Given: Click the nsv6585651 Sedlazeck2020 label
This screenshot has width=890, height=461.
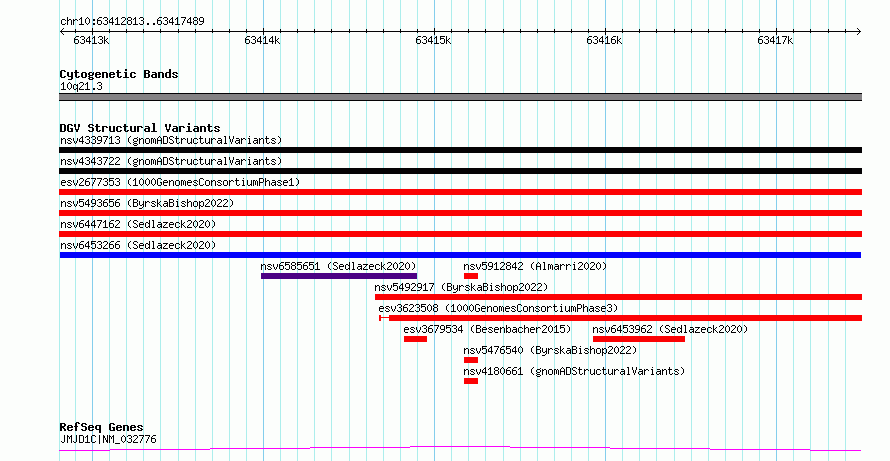Looking at the screenshot, I should (x=338, y=266).
